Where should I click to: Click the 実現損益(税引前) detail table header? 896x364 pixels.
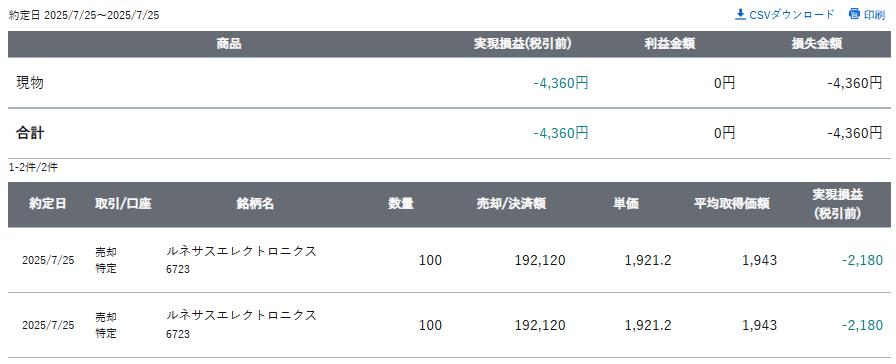(838, 204)
